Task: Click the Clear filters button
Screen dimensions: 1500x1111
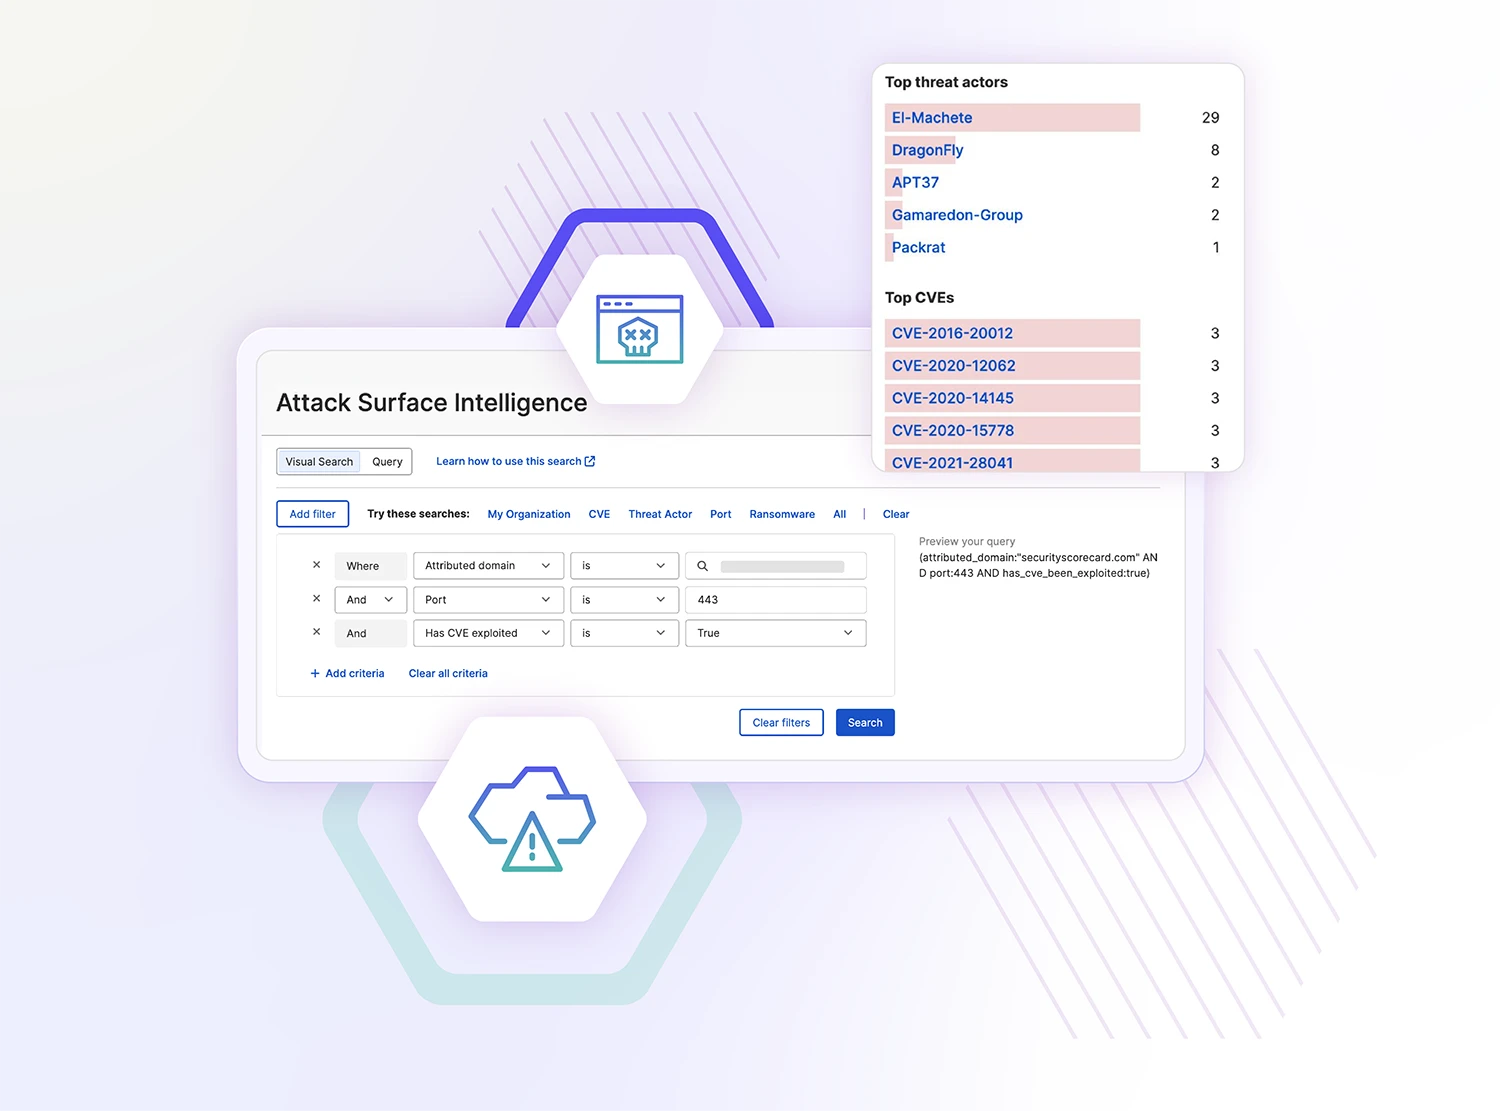Action: coord(781,722)
